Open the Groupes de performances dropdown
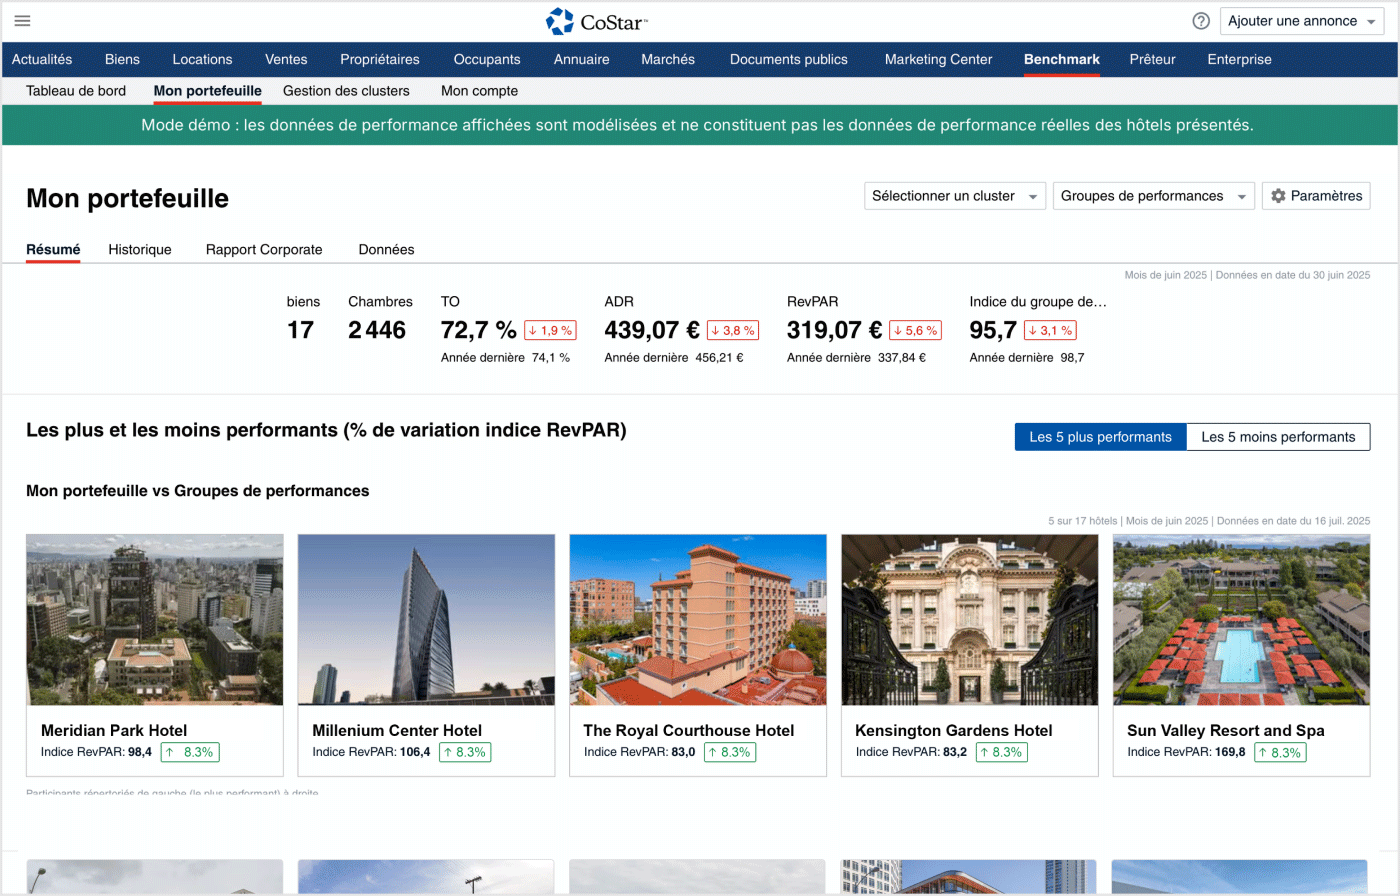Screen dimensions: 1400x896 (1153, 196)
